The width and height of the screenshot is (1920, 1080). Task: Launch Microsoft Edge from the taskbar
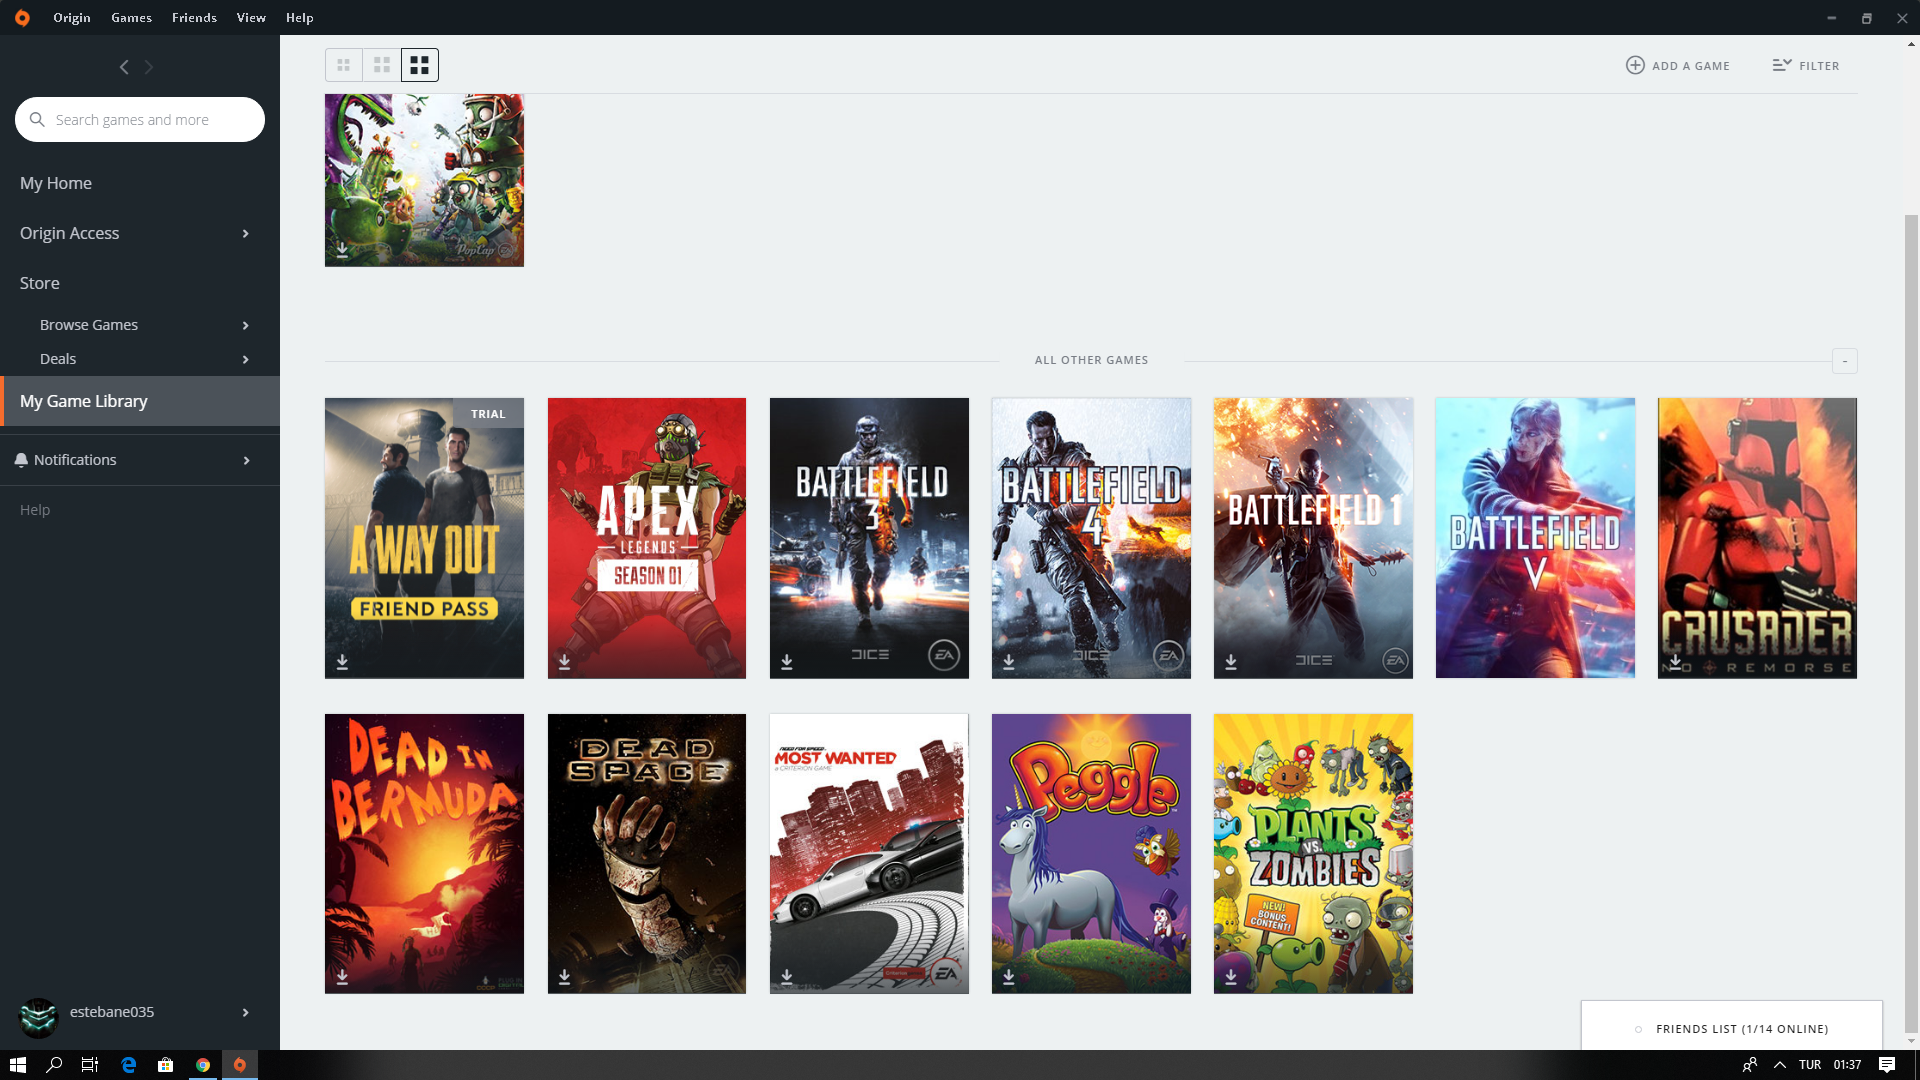(128, 1065)
